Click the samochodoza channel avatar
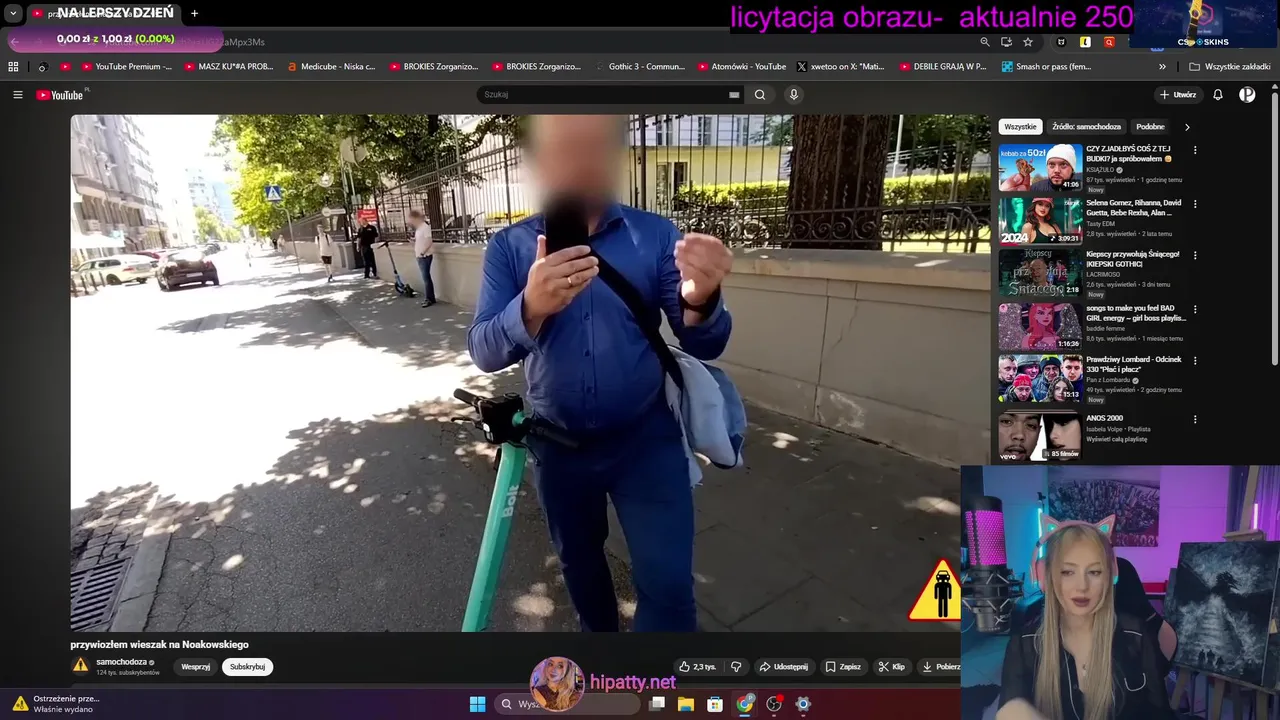 80,665
